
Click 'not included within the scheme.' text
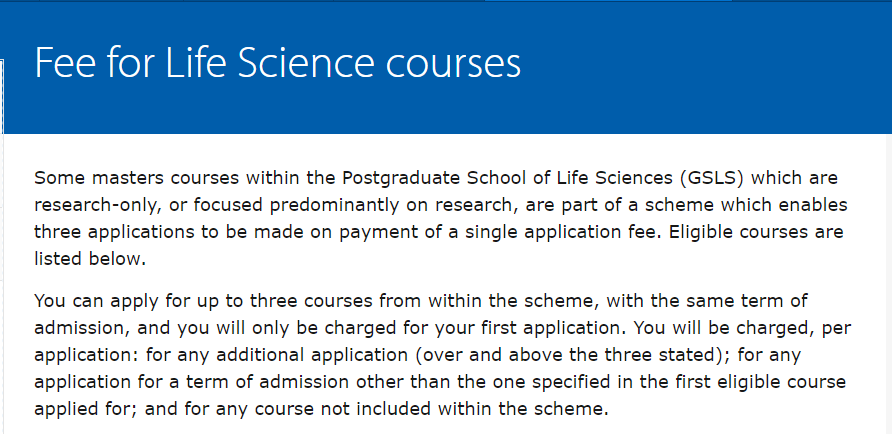459,409
